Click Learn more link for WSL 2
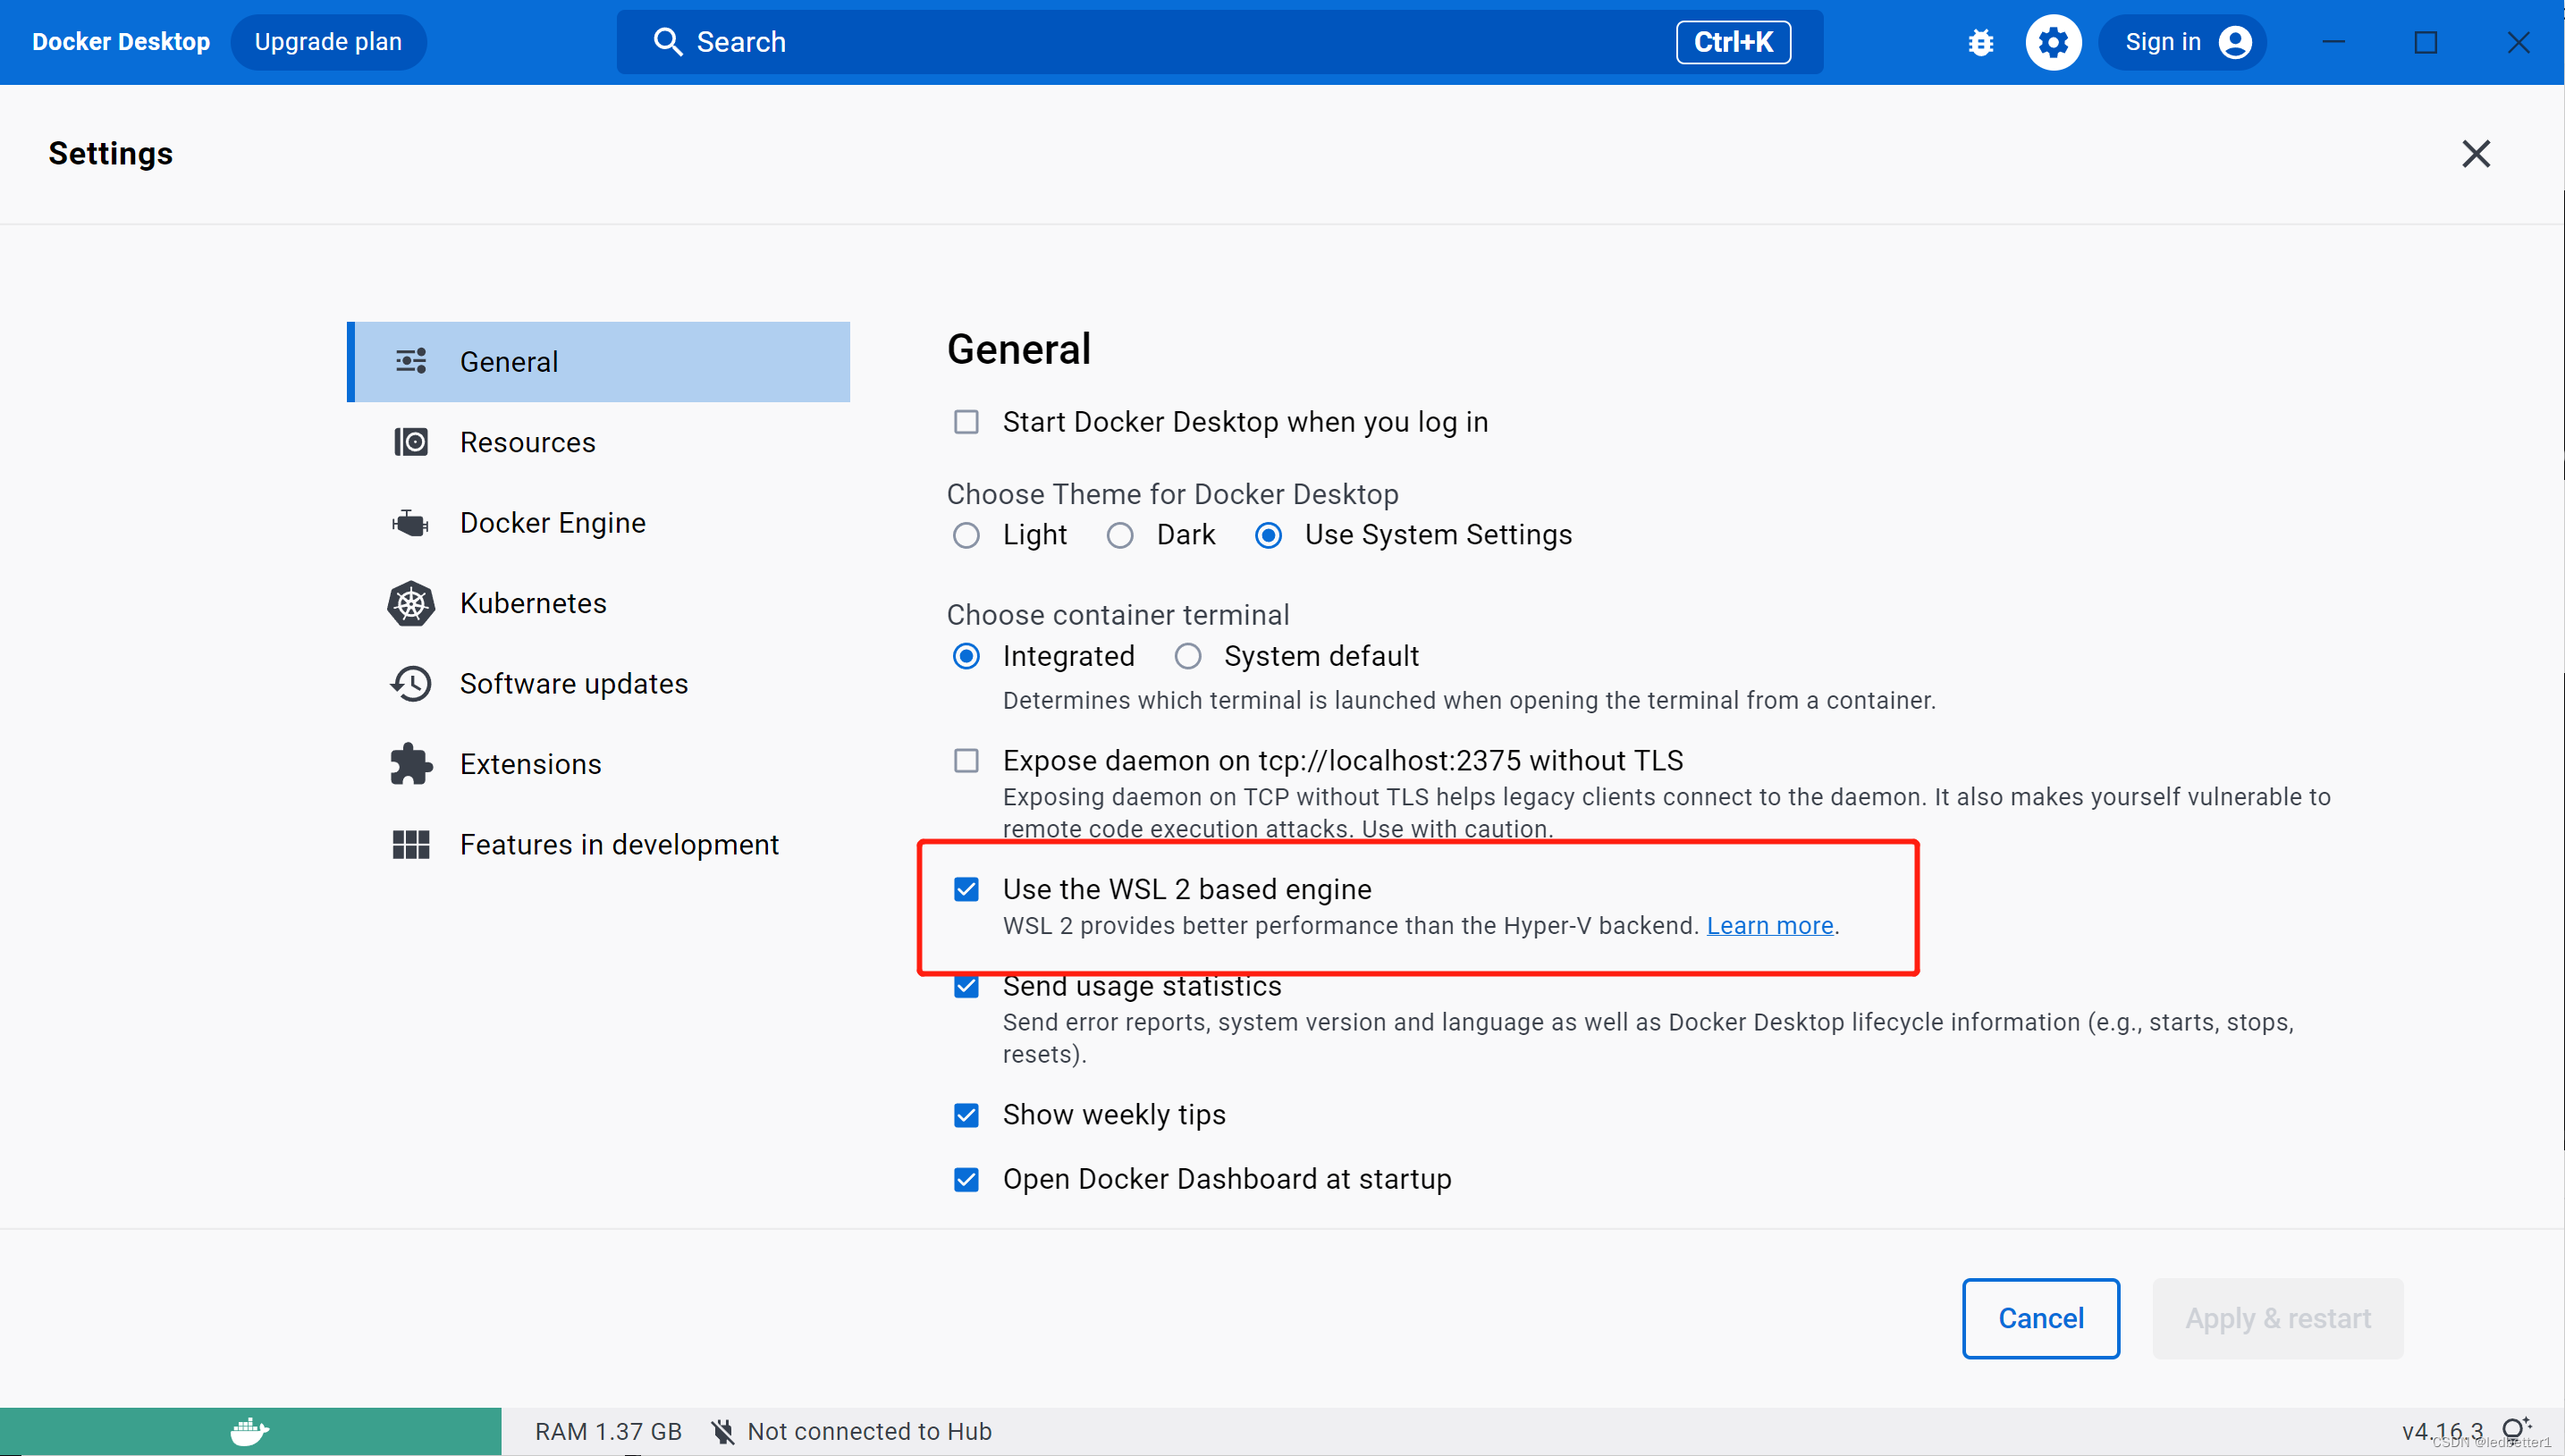The width and height of the screenshot is (2565, 1456). (x=1768, y=924)
